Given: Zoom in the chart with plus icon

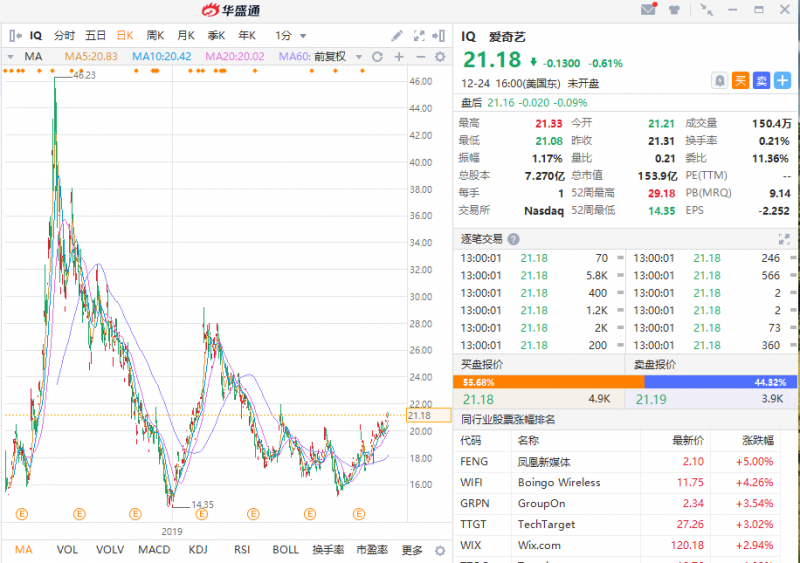Looking at the screenshot, I should point(399,57).
